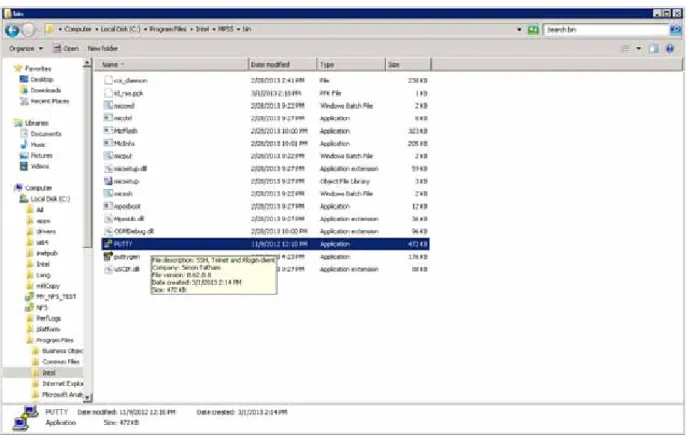Select the PerfLogs folder in tree
The width and height of the screenshot is (686, 443).
coord(49,319)
